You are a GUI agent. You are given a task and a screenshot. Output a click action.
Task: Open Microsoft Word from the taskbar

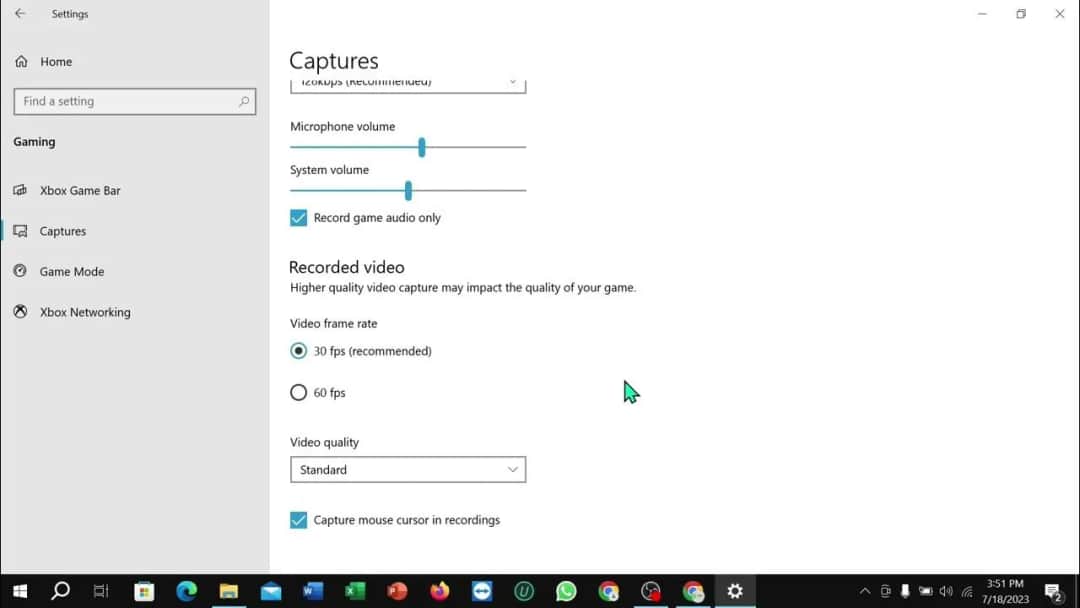312,591
